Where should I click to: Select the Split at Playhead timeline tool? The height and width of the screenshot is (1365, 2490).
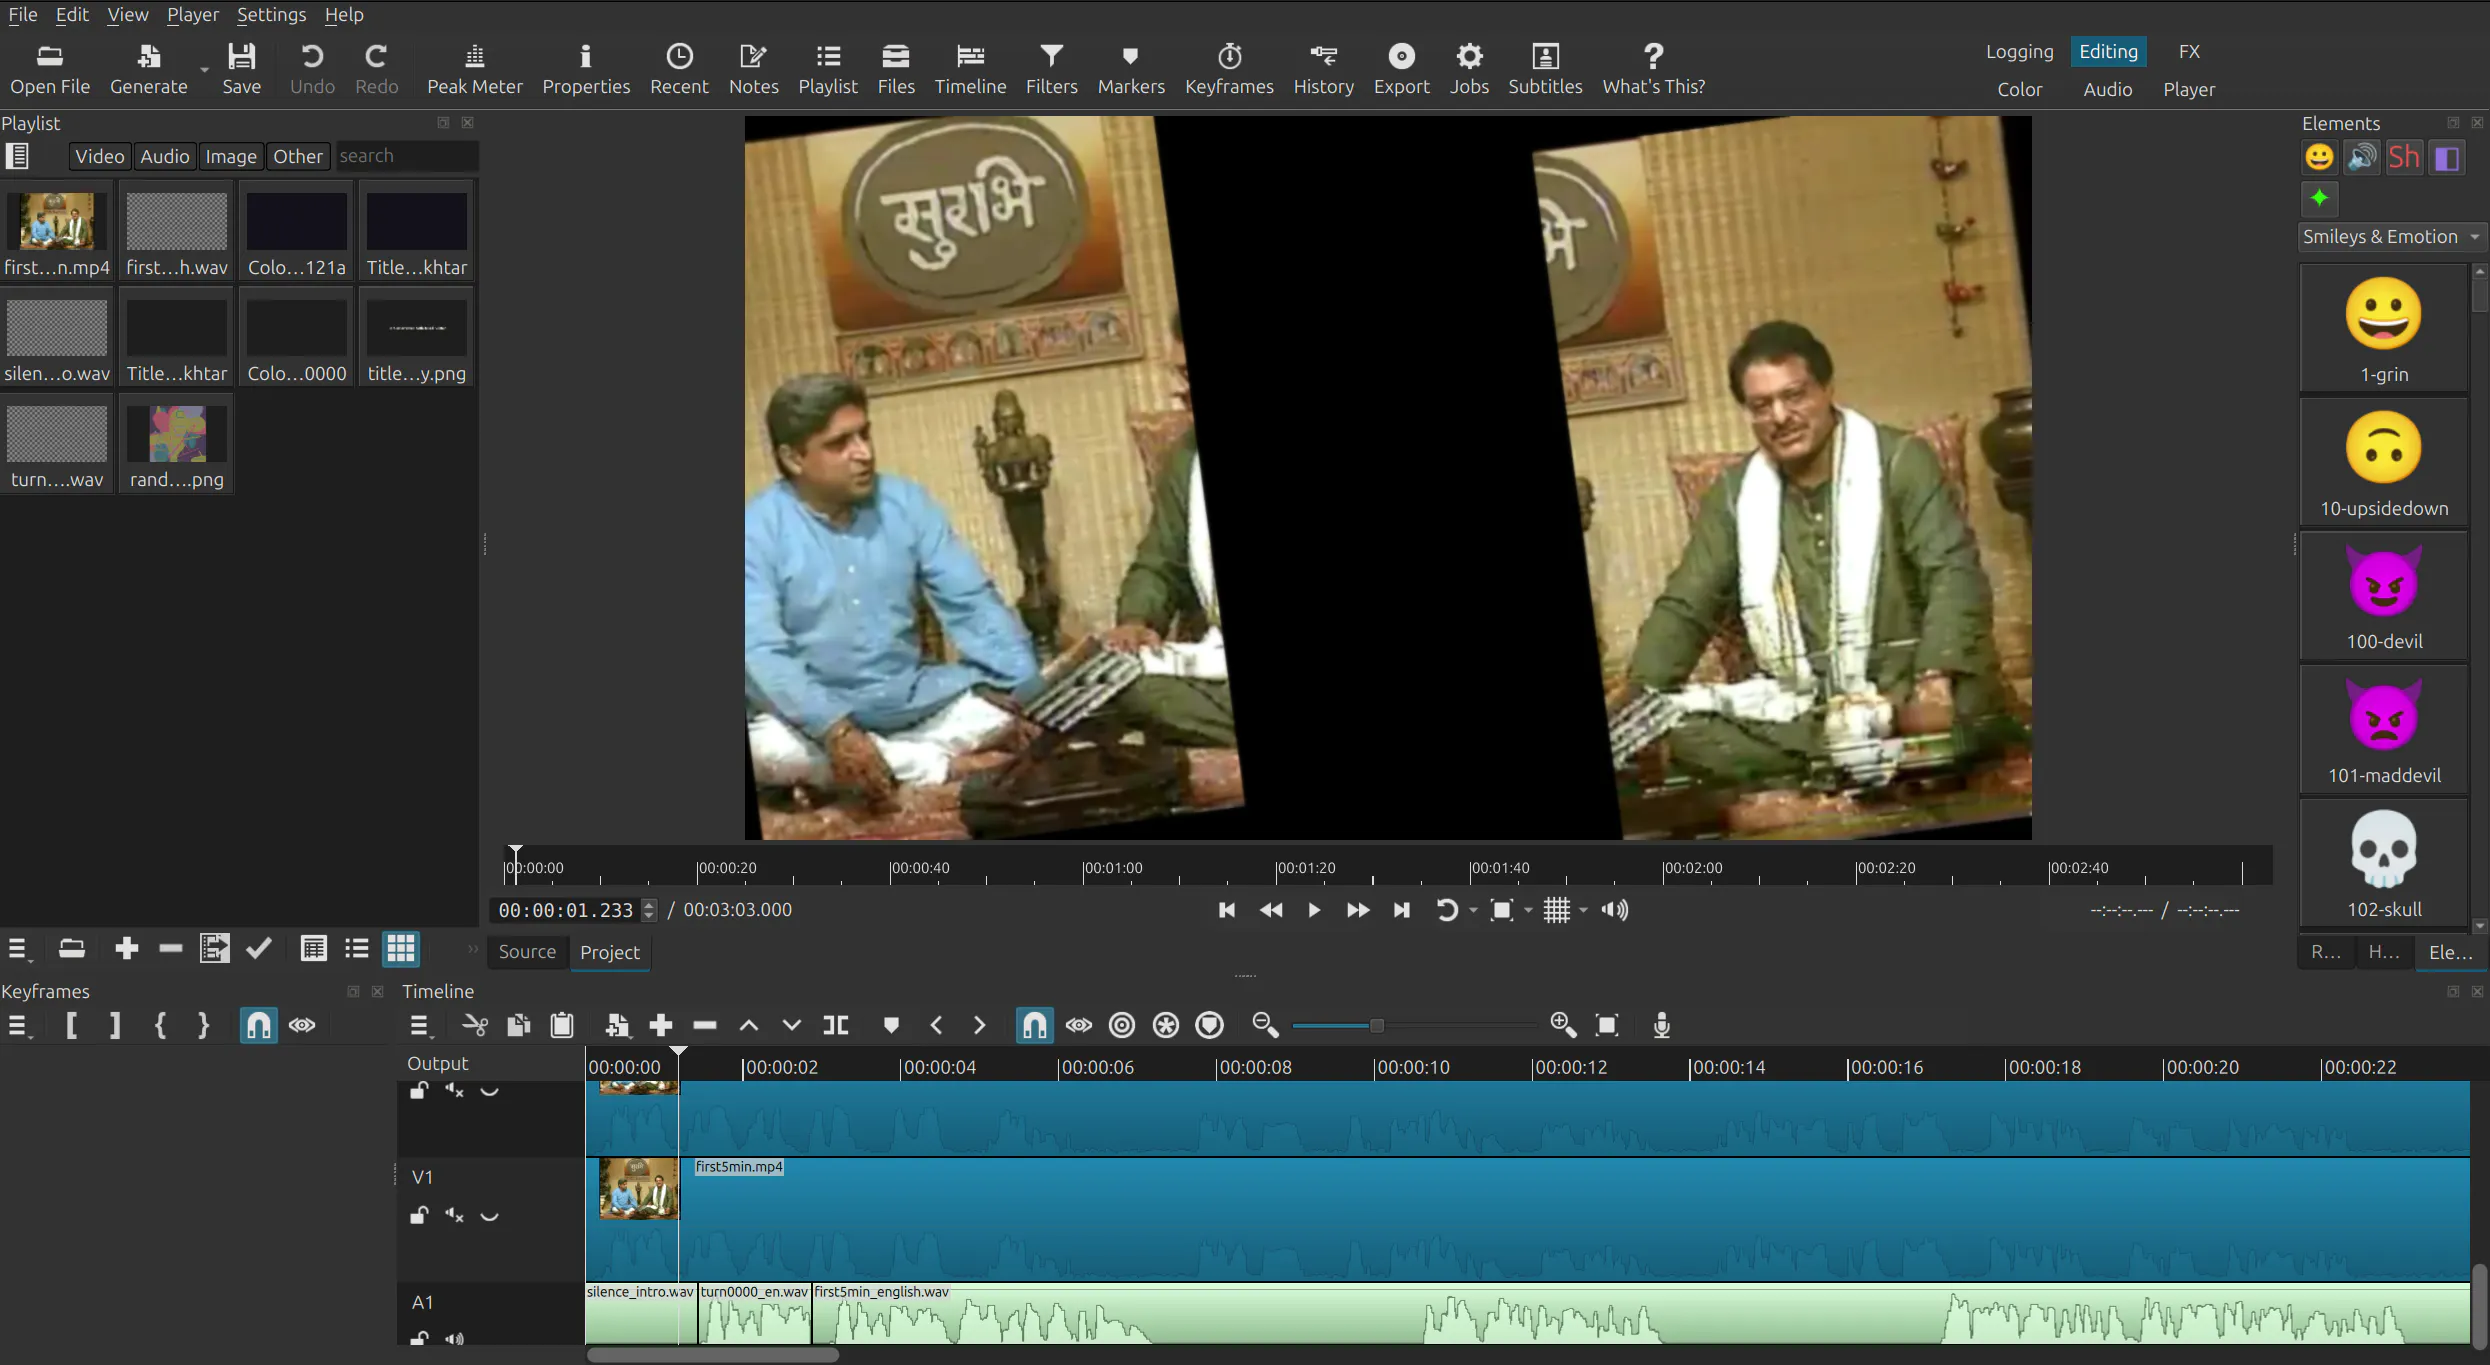click(835, 1025)
